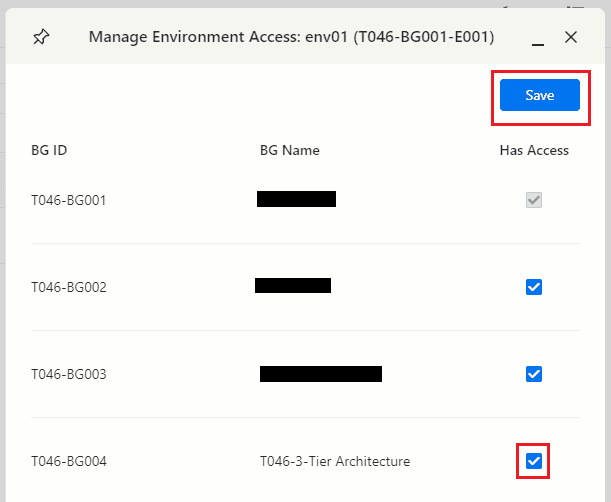
Task: Select the T046-BG003 ID cell
Action: [69, 375]
